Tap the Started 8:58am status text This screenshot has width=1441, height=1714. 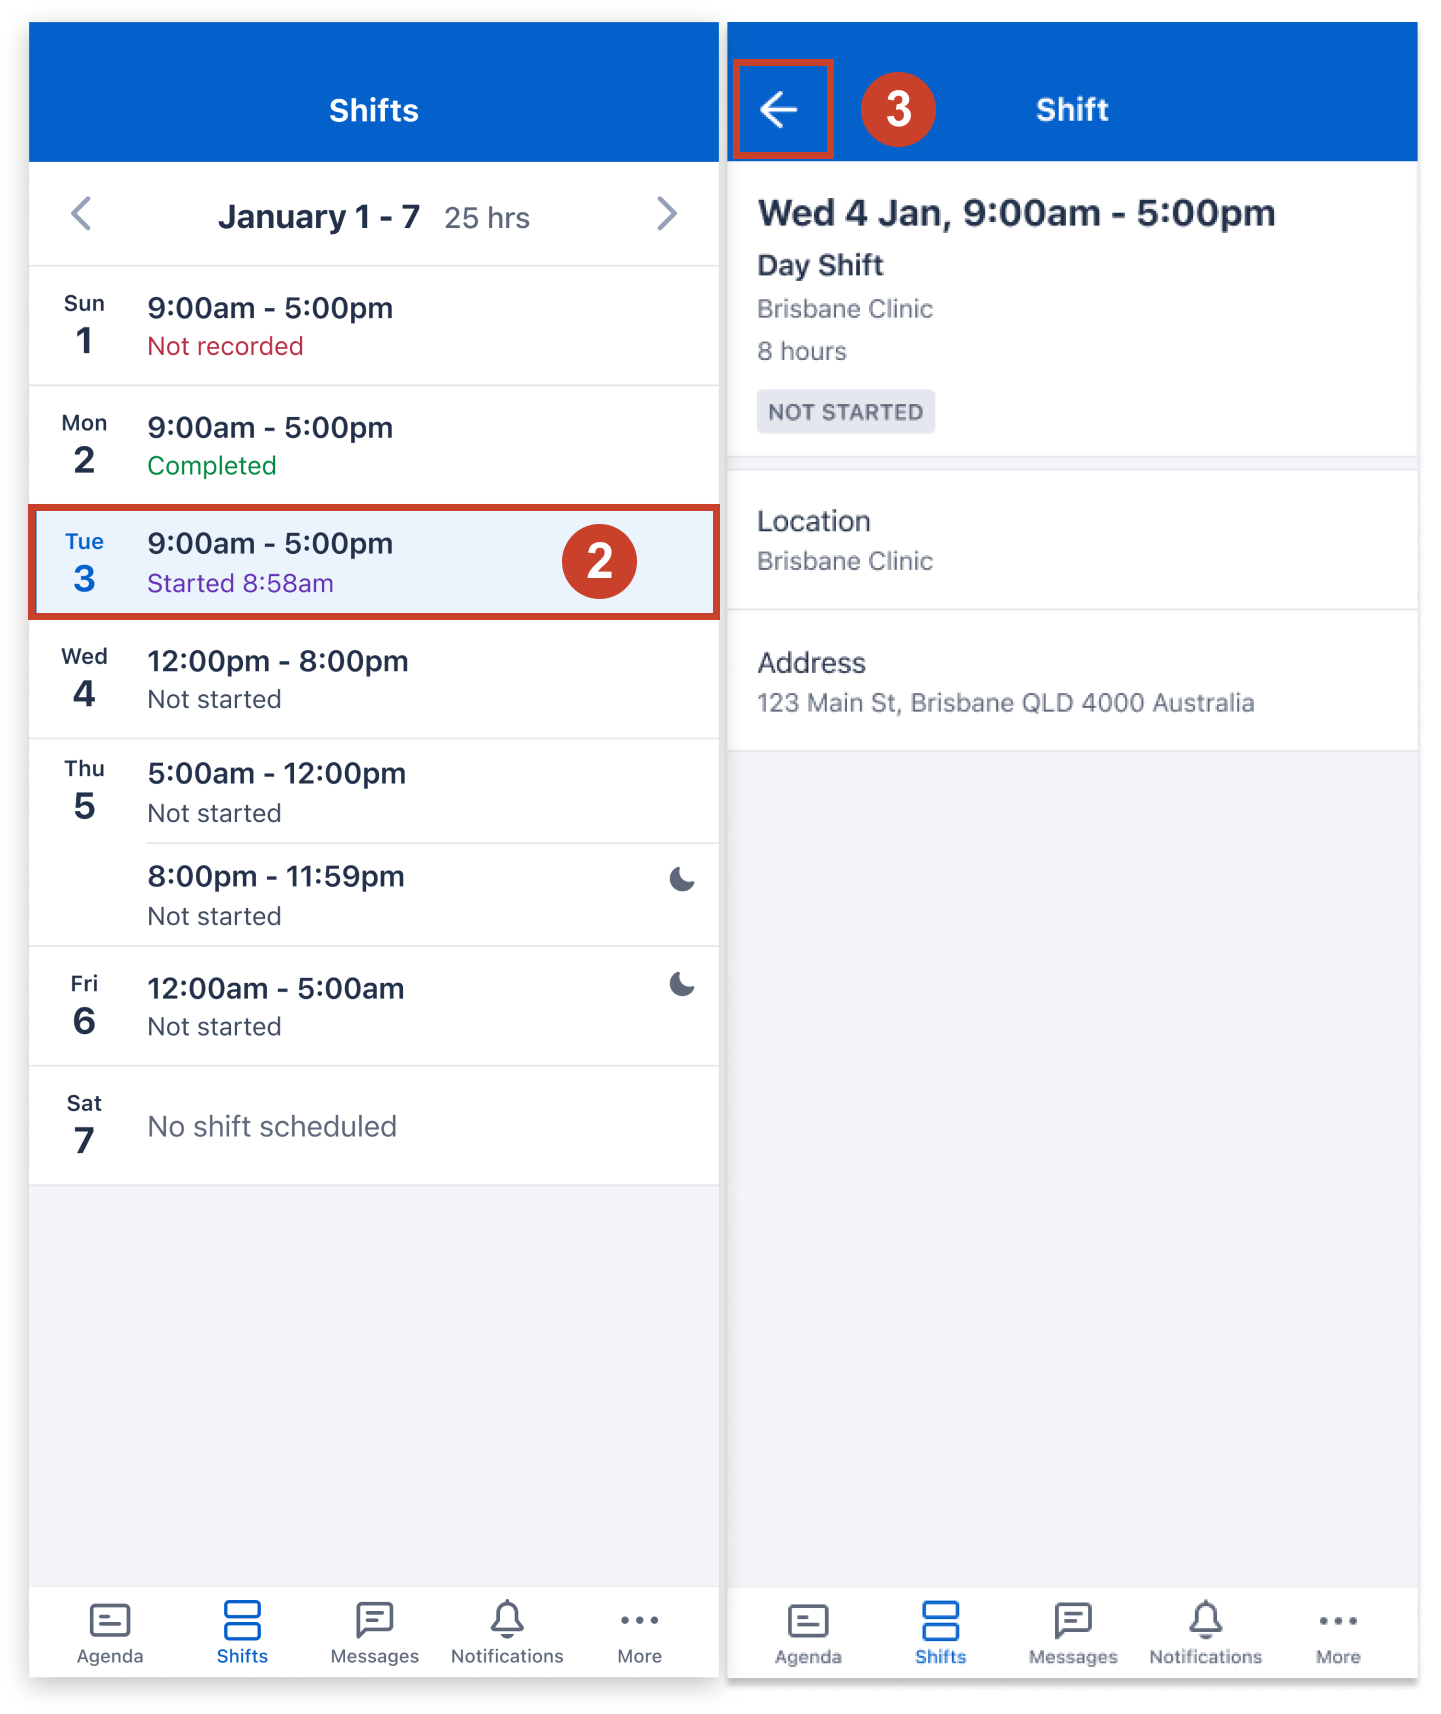240,583
